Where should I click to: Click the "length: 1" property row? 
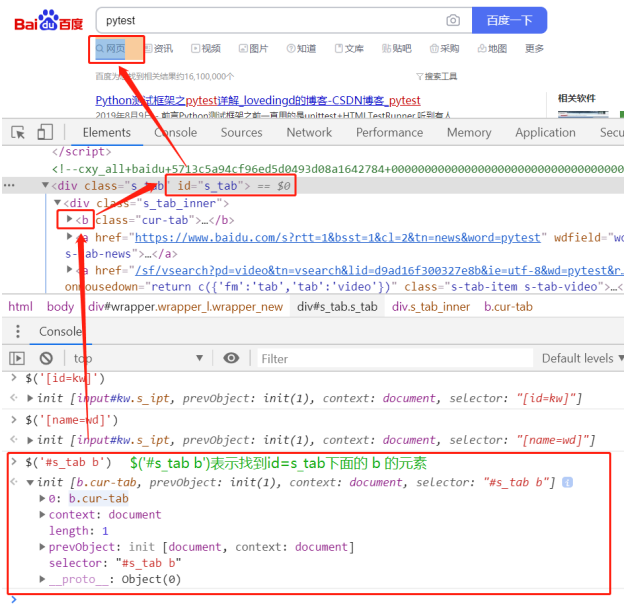coord(79,531)
